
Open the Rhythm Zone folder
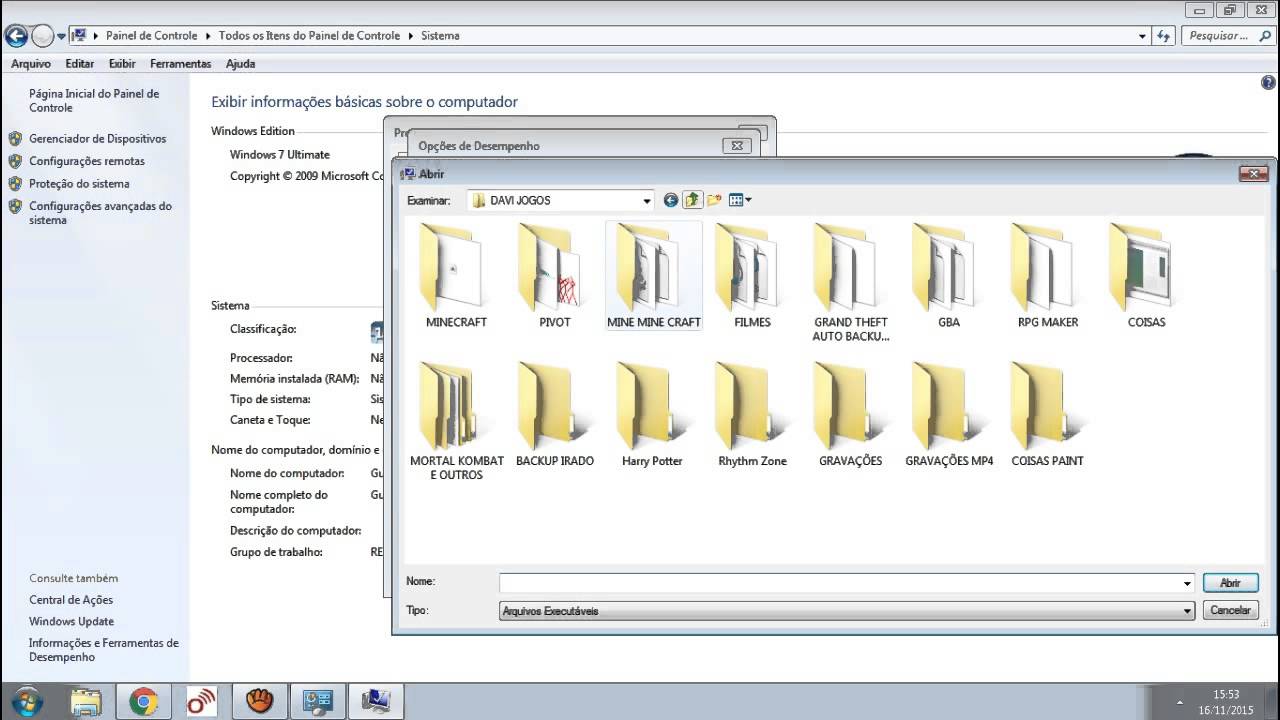click(752, 414)
